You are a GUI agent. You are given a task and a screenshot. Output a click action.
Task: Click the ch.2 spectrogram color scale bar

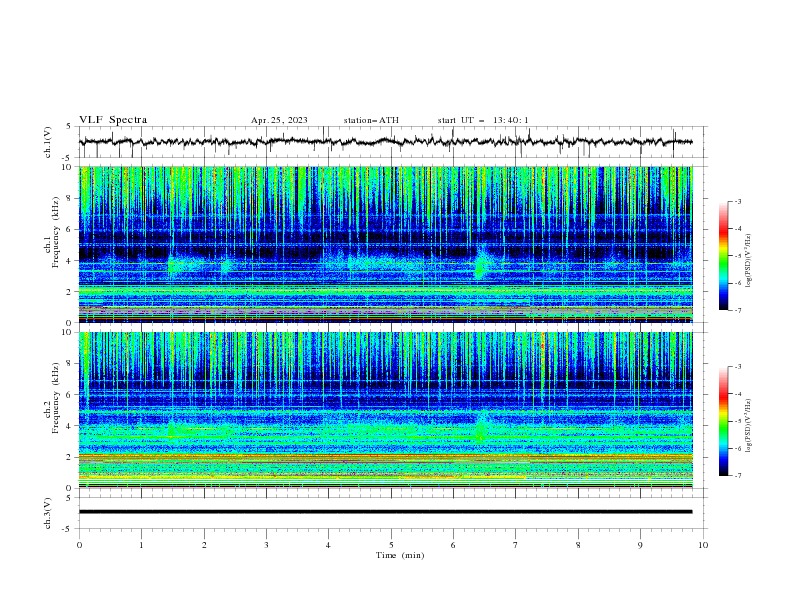(x=724, y=421)
